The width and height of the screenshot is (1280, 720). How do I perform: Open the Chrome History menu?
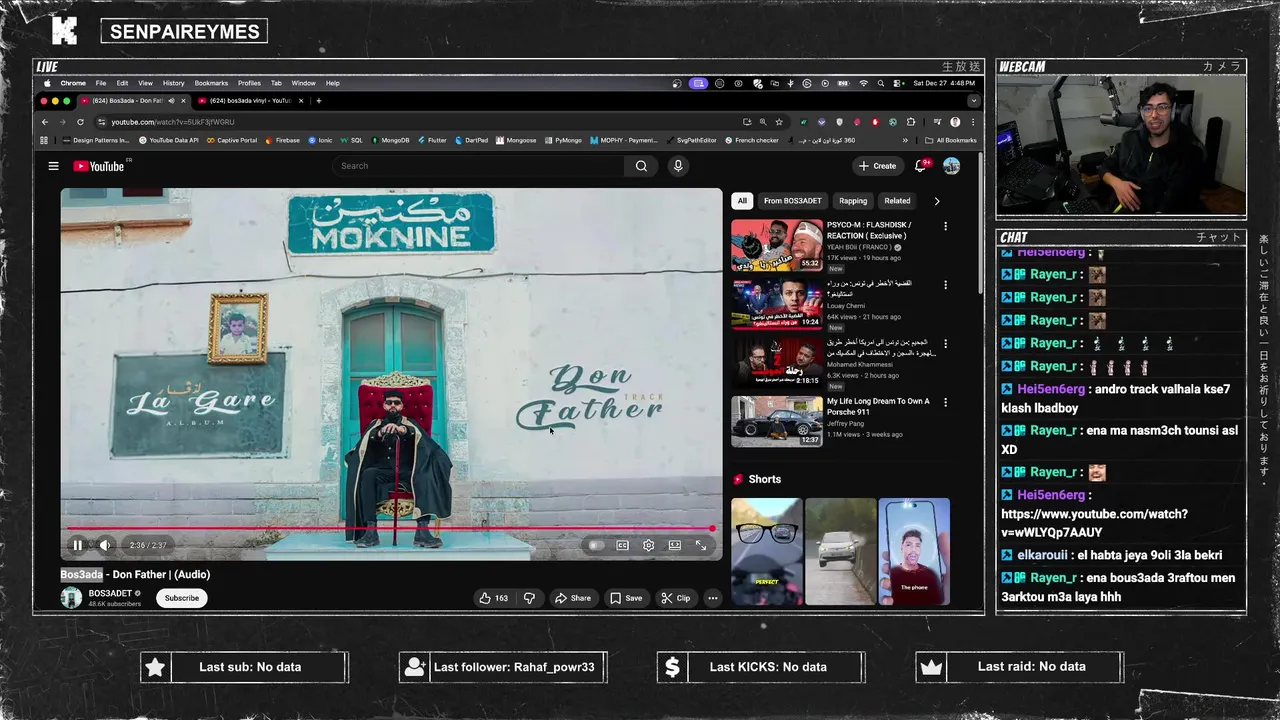173,83
